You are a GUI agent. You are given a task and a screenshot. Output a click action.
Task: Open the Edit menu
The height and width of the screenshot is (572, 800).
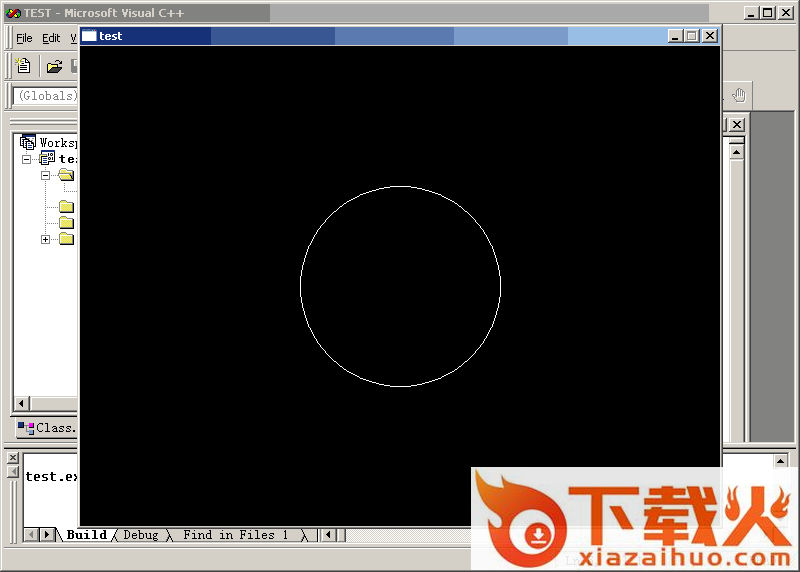[51, 38]
